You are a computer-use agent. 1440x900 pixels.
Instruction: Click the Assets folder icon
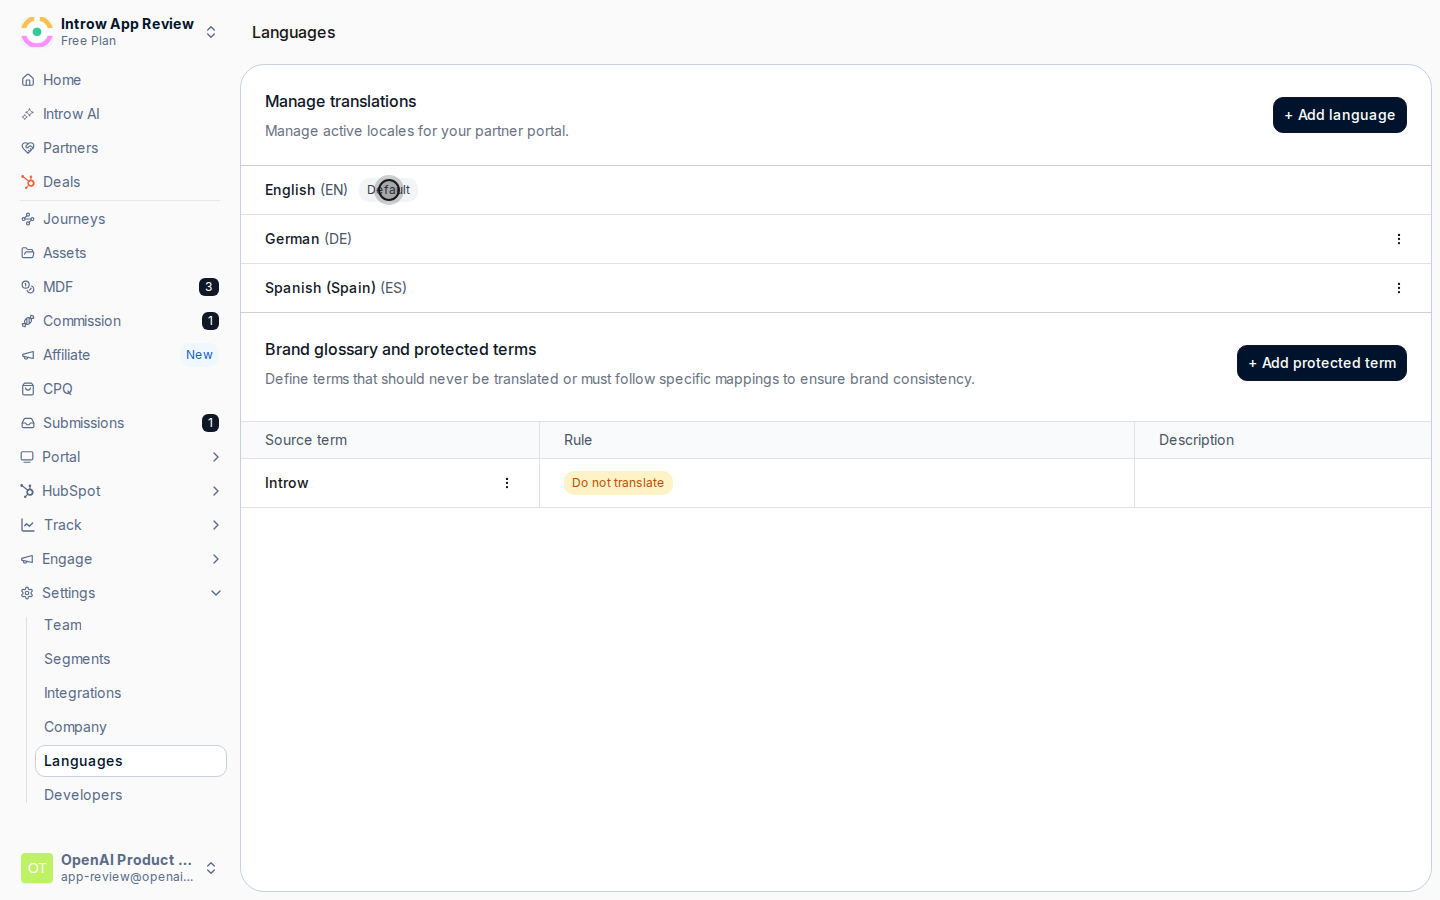pyautogui.click(x=28, y=253)
